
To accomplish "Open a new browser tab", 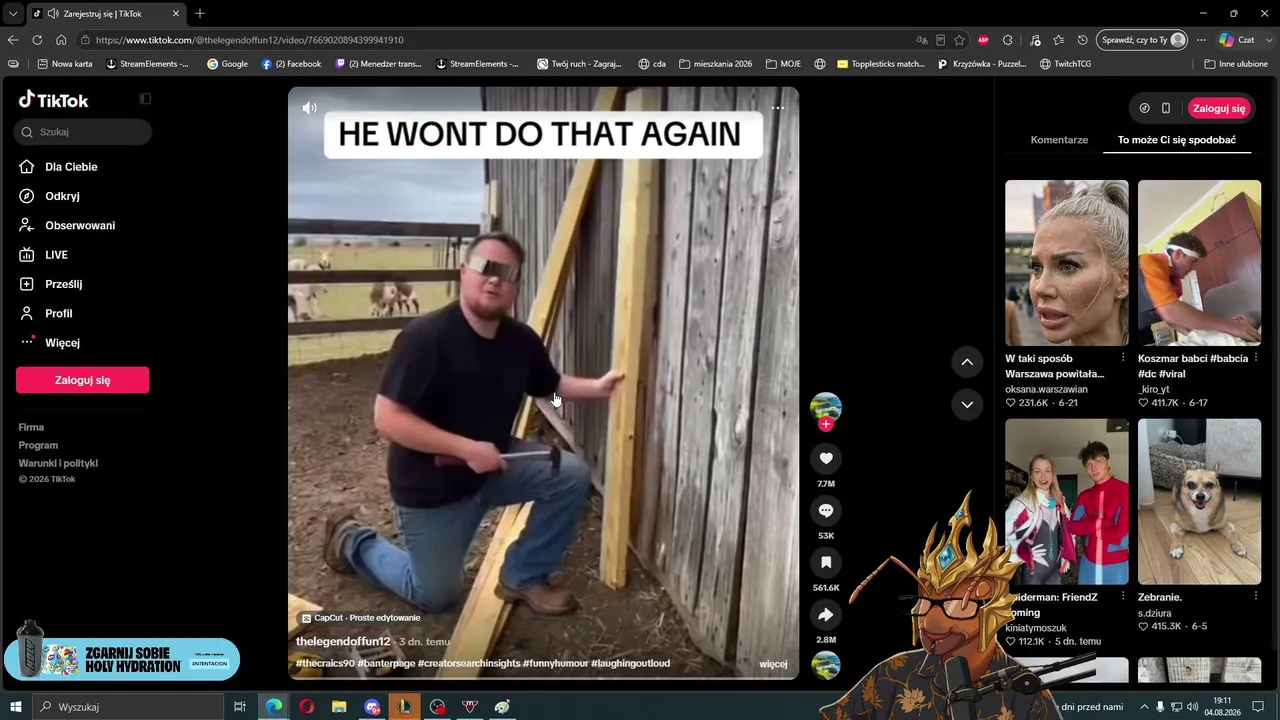I will (200, 14).
